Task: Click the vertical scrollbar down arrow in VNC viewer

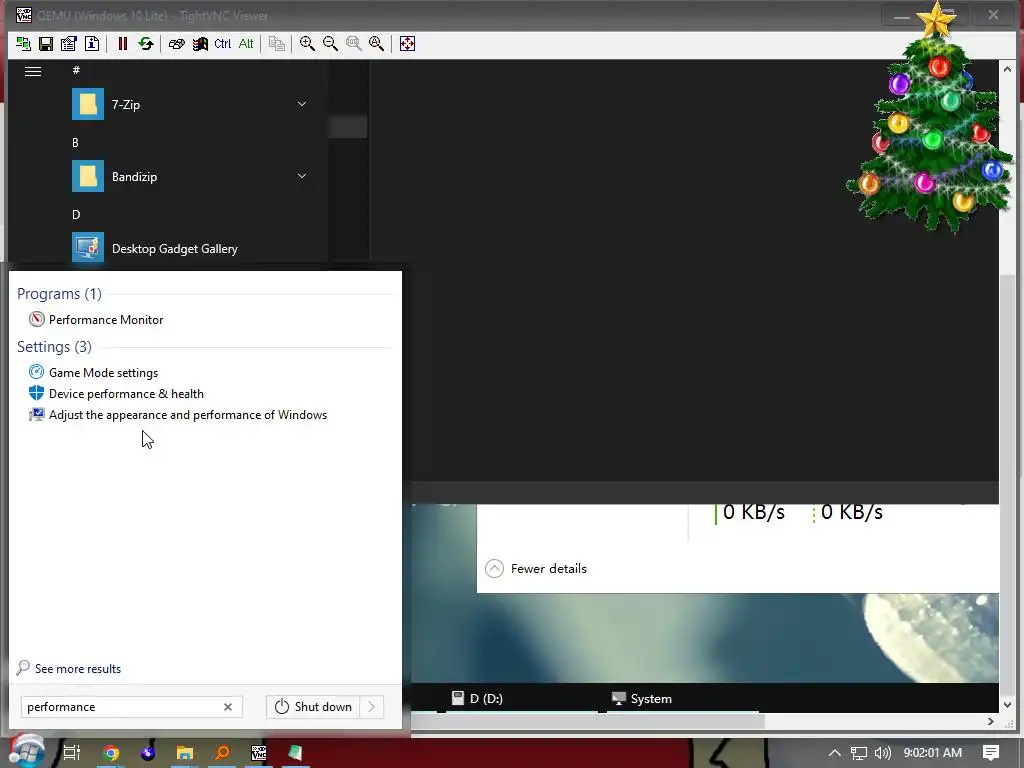Action: 1007,705
